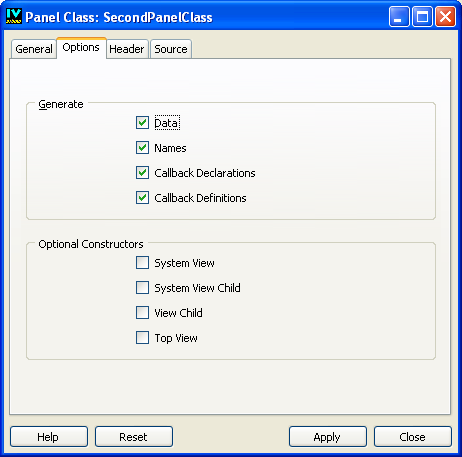Click the Reset button
Image resolution: width=462 pixels, height=457 pixels.
tap(134, 437)
